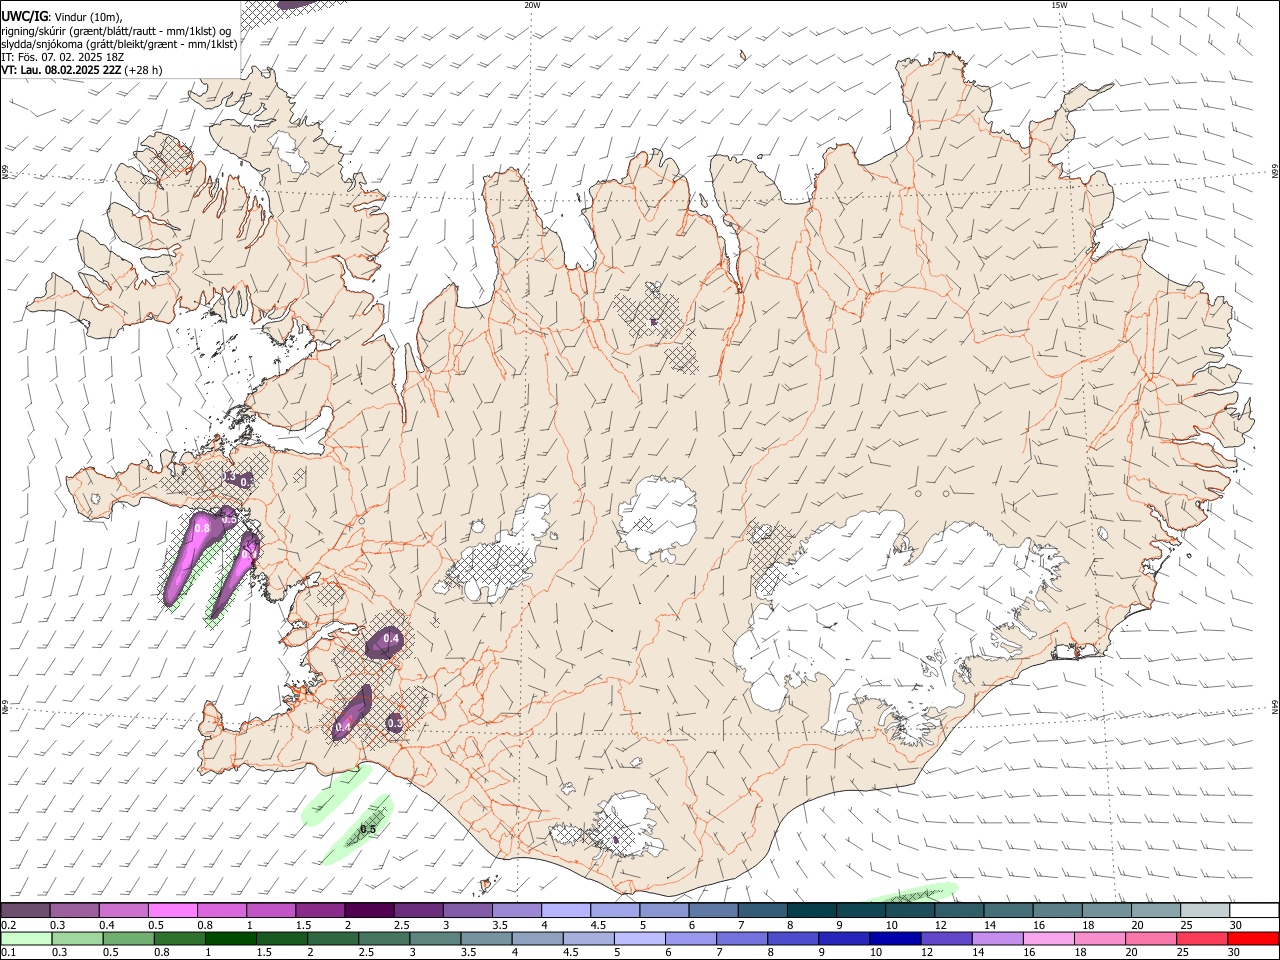1280x960 pixels.
Task: Select bright red swatch after the lower 30 label
Action: 1254,938
